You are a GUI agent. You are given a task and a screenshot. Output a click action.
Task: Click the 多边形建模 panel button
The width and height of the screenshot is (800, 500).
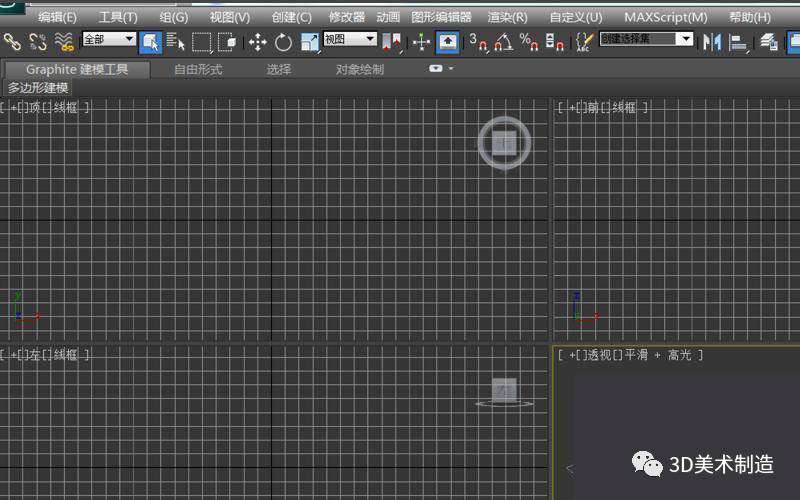(x=35, y=88)
